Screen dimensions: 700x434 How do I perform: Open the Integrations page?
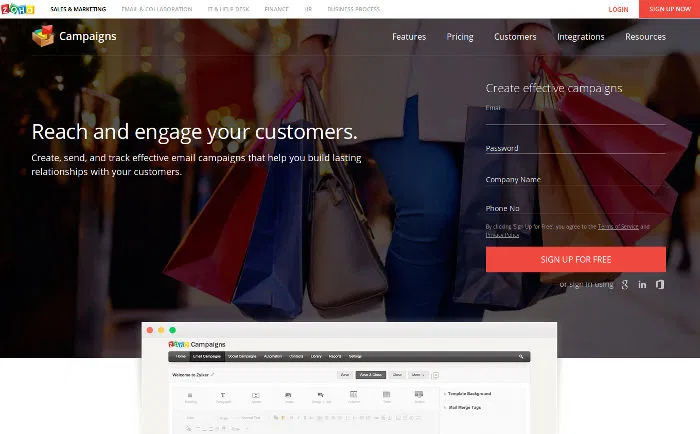tap(581, 37)
